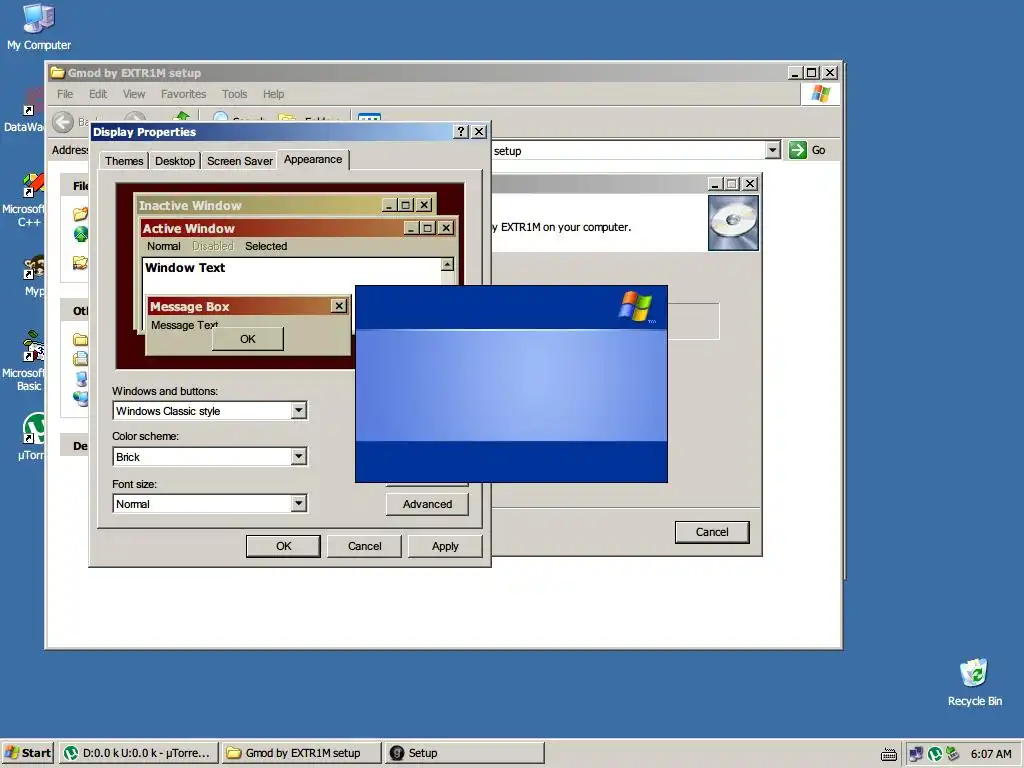Click the Explorer address field showing setup
Viewport: 1024px width, 768px height.
628,151
